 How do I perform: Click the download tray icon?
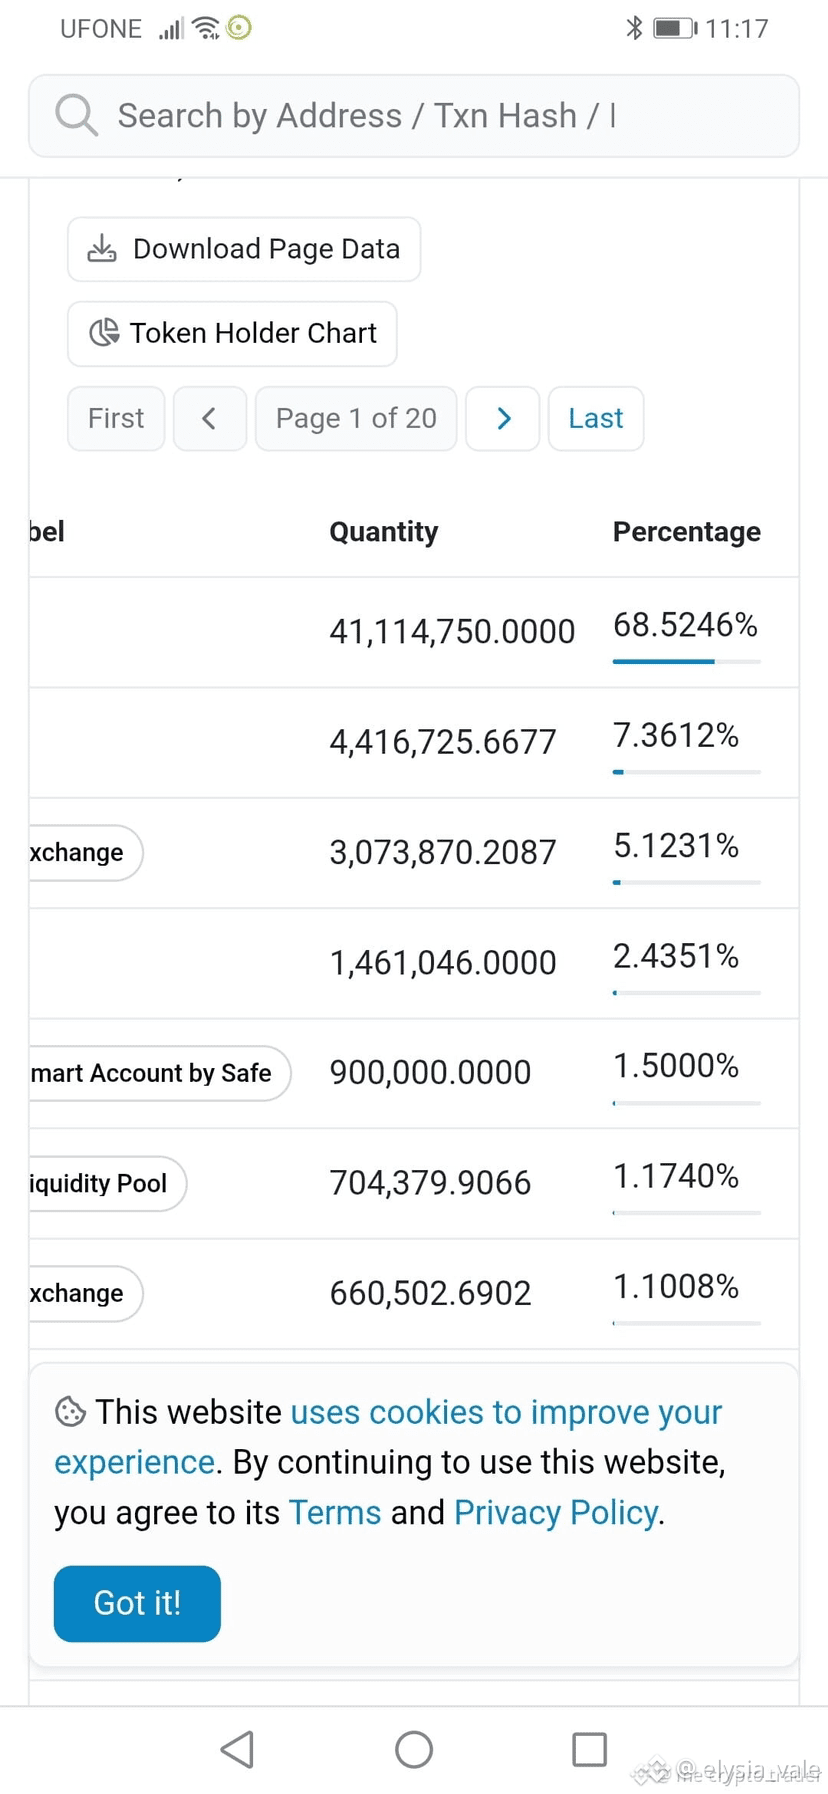point(102,248)
